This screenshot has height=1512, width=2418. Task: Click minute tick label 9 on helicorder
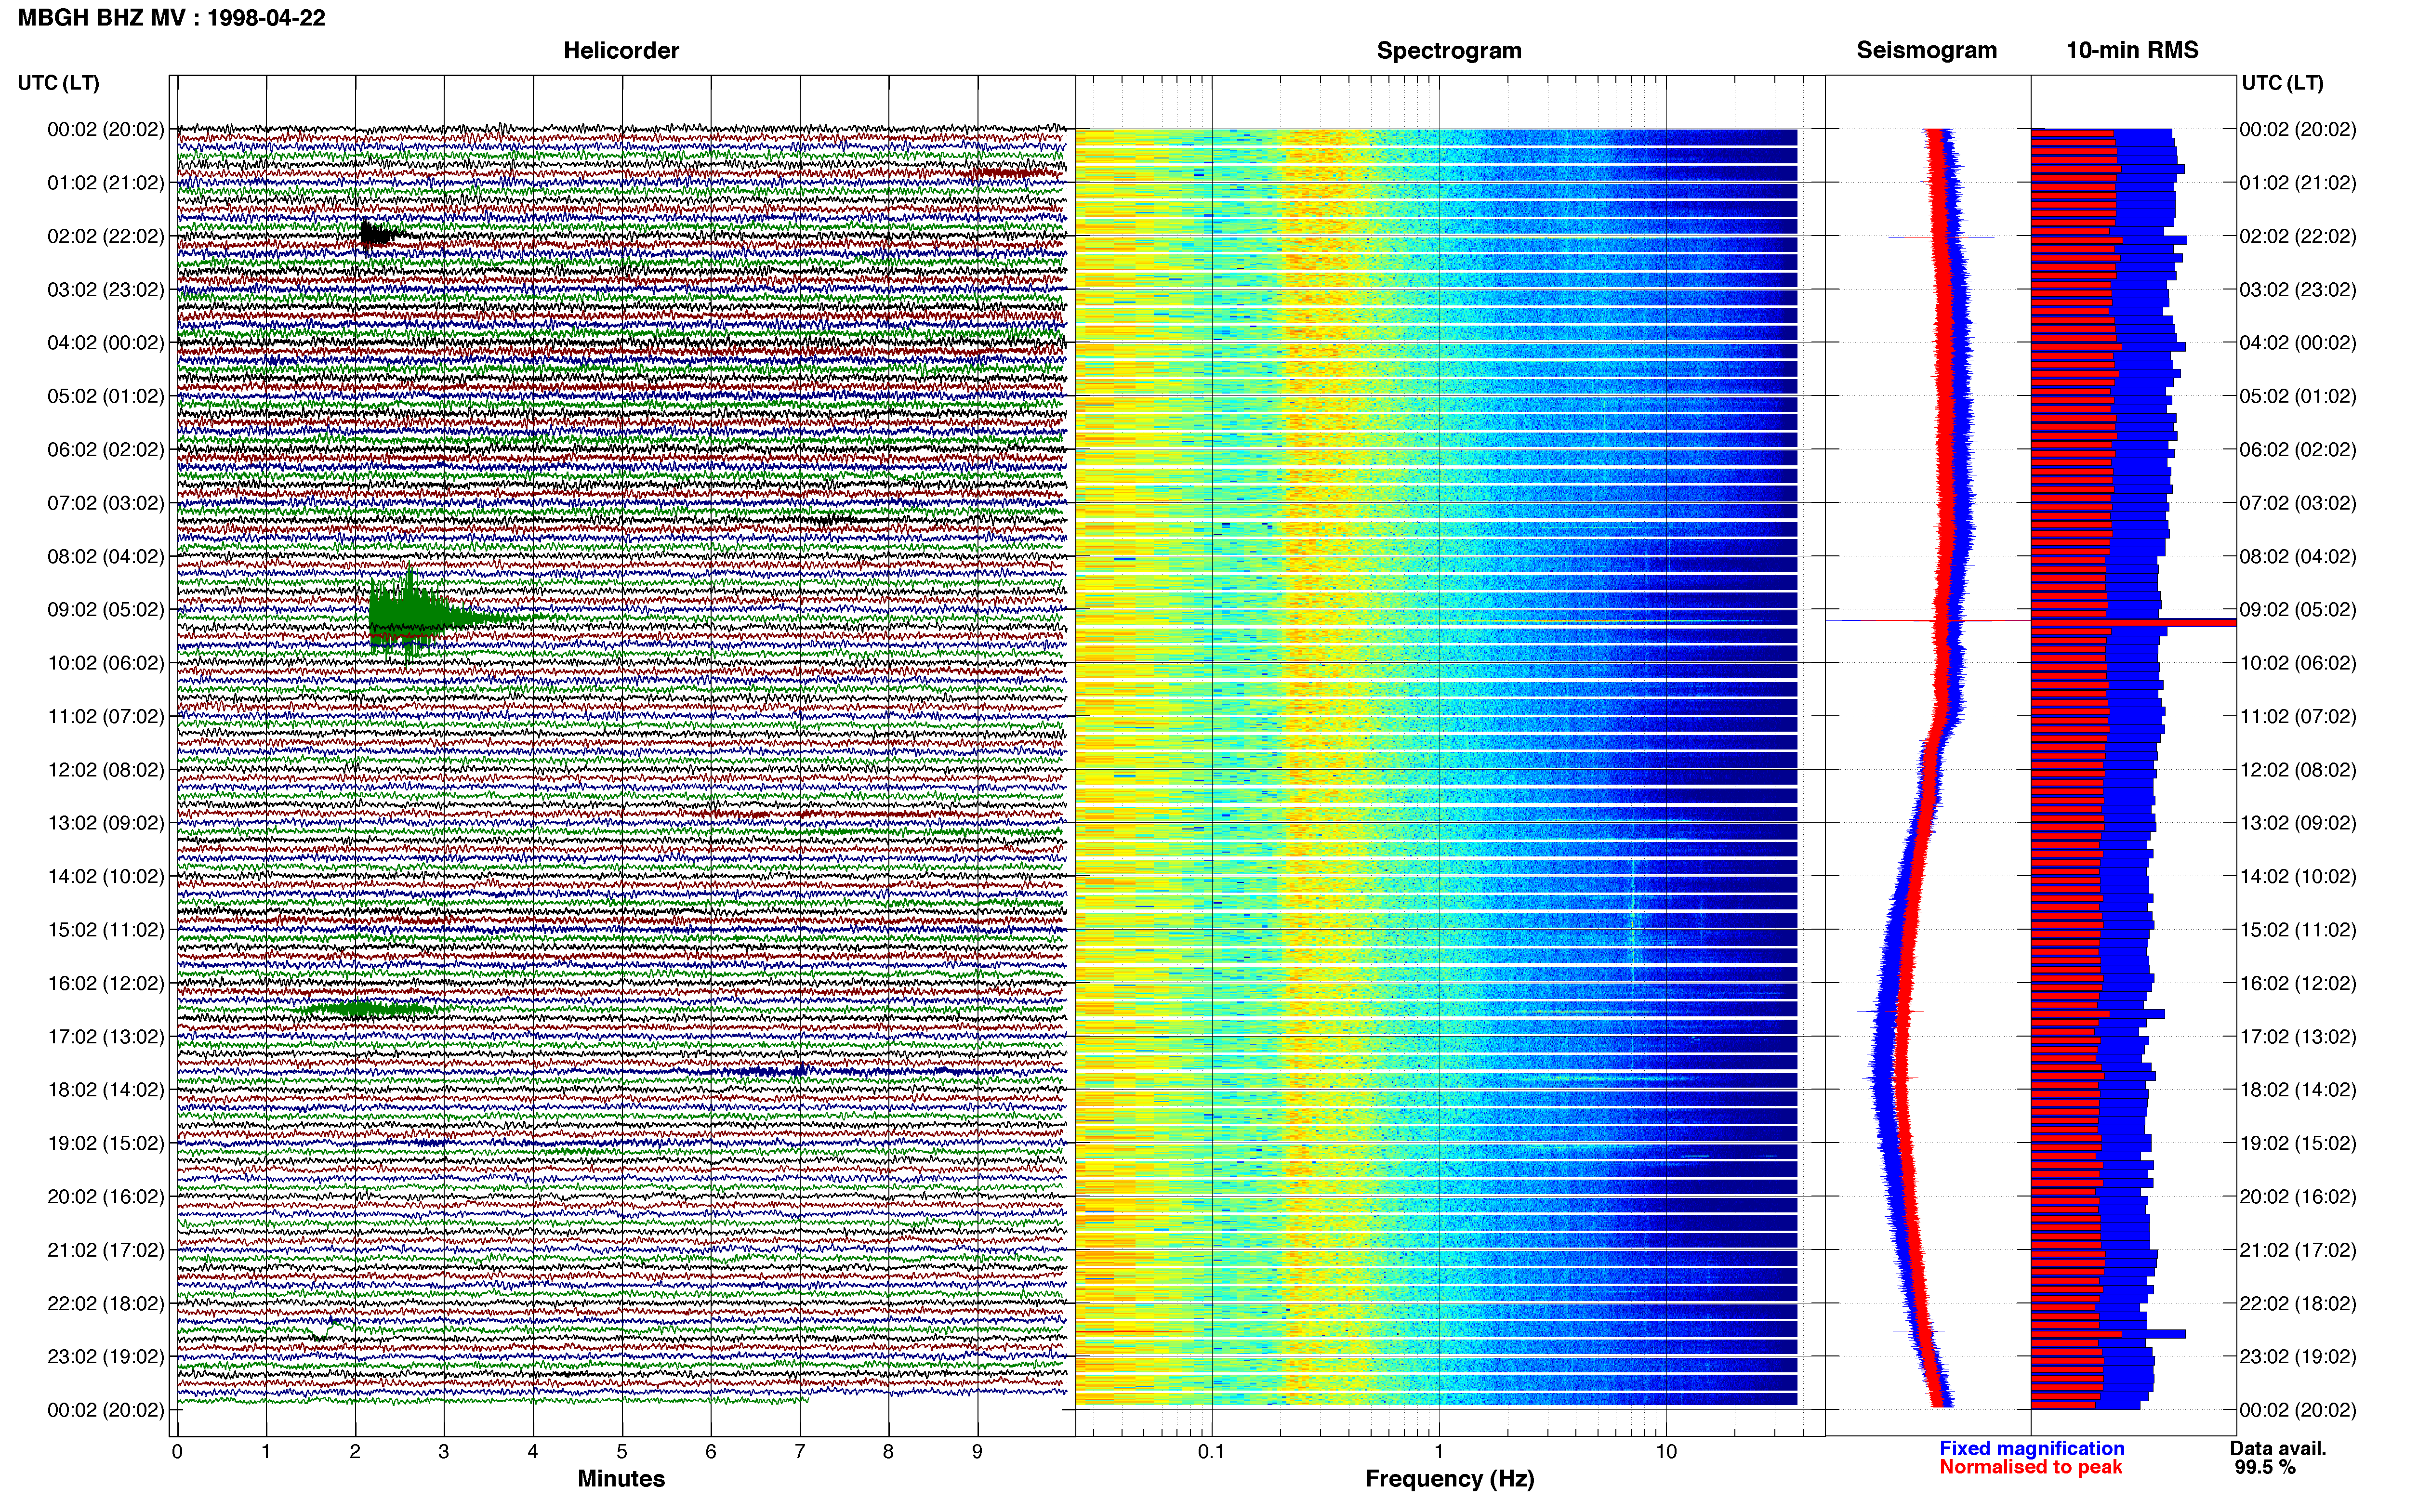pyautogui.click(x=977, y=1452)
